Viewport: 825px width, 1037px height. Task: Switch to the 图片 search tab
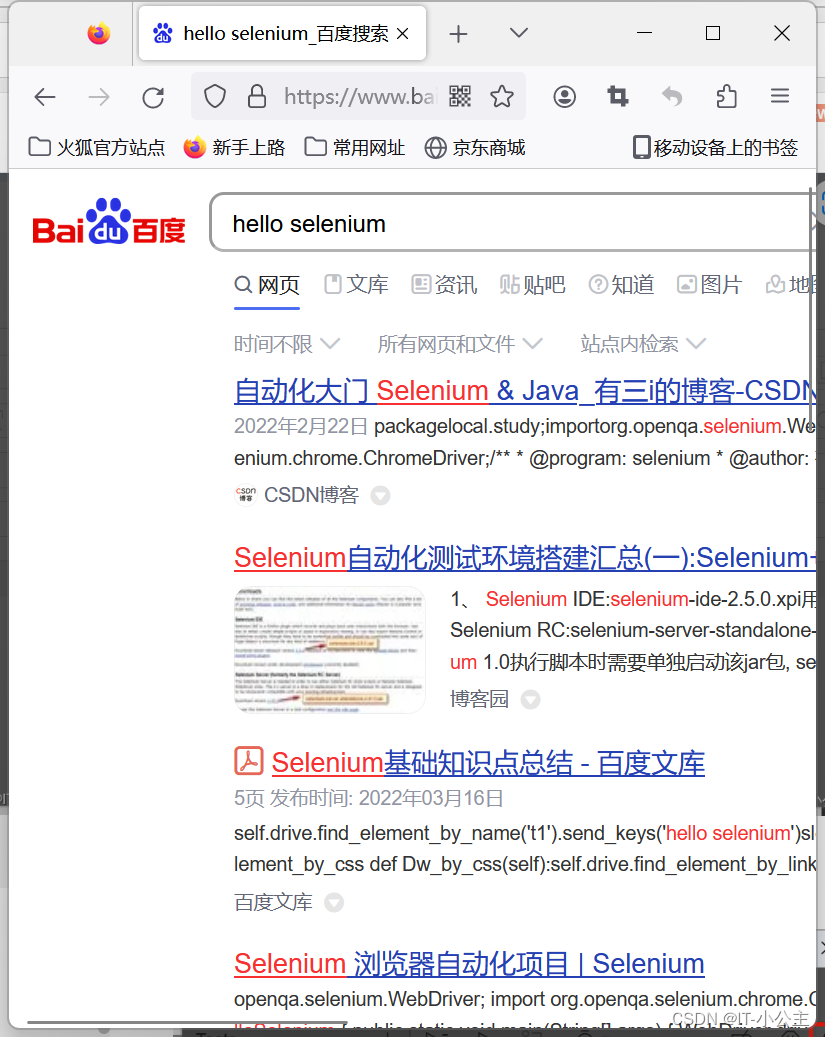click(x=709, y=284)
